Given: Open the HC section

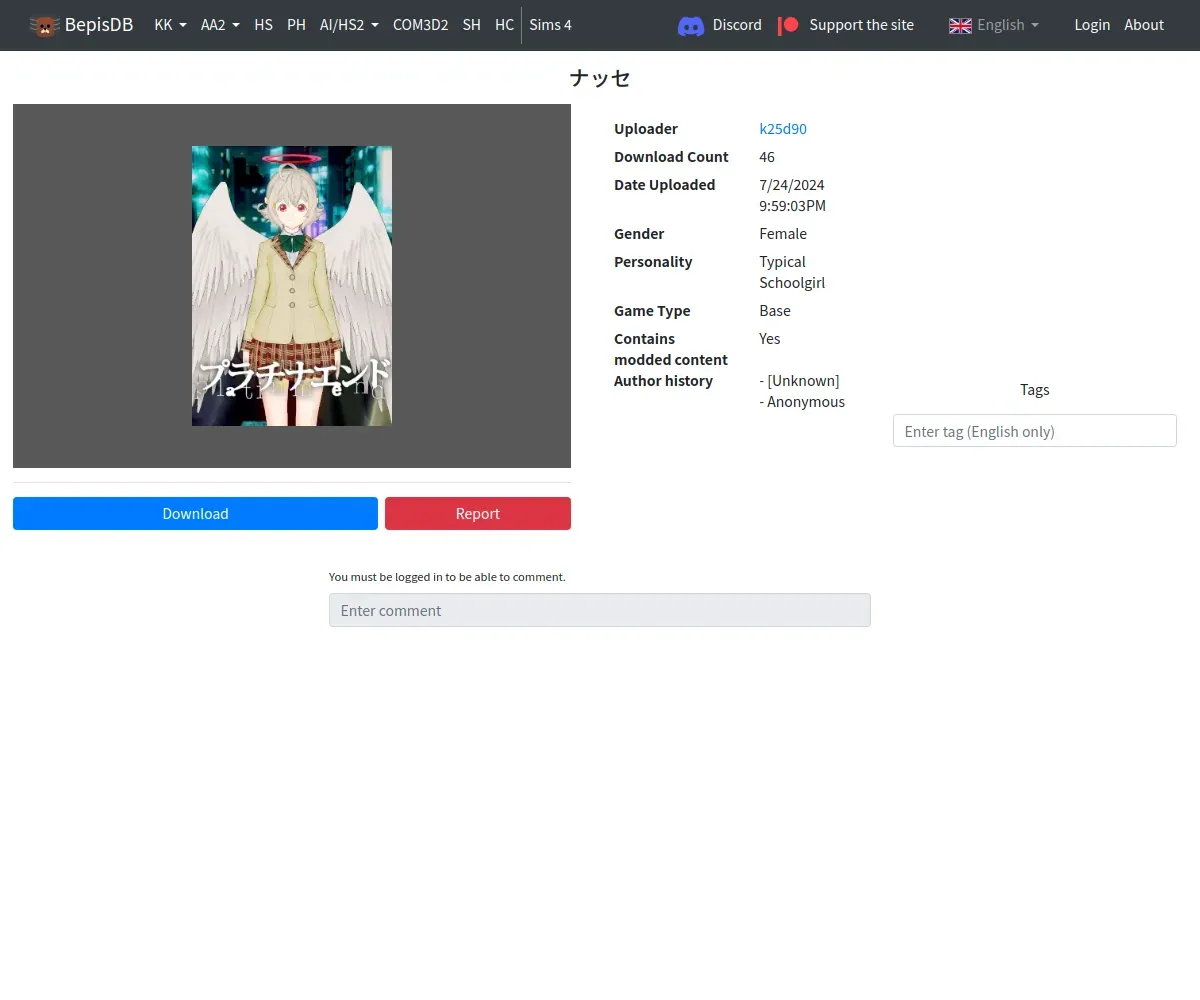Looking at the screenshot, I should click(x=504, y=25).
